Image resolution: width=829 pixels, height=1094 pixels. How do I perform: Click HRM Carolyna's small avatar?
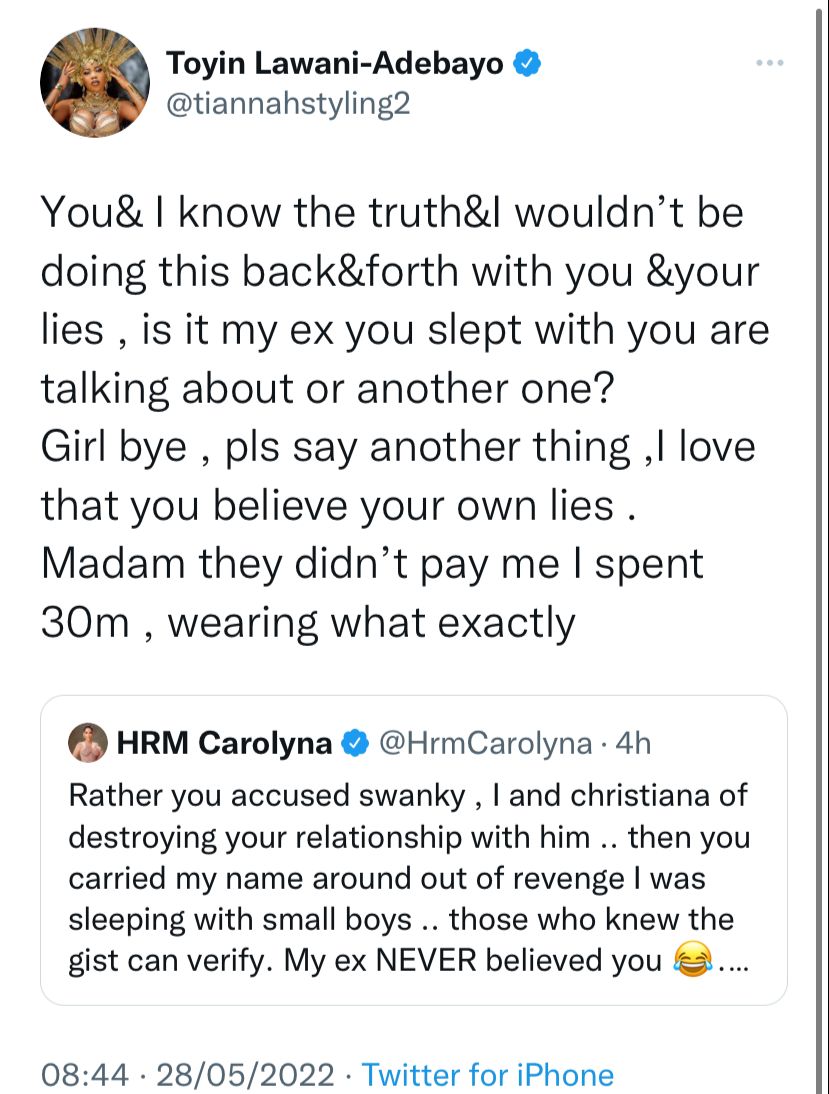[88, 742]
